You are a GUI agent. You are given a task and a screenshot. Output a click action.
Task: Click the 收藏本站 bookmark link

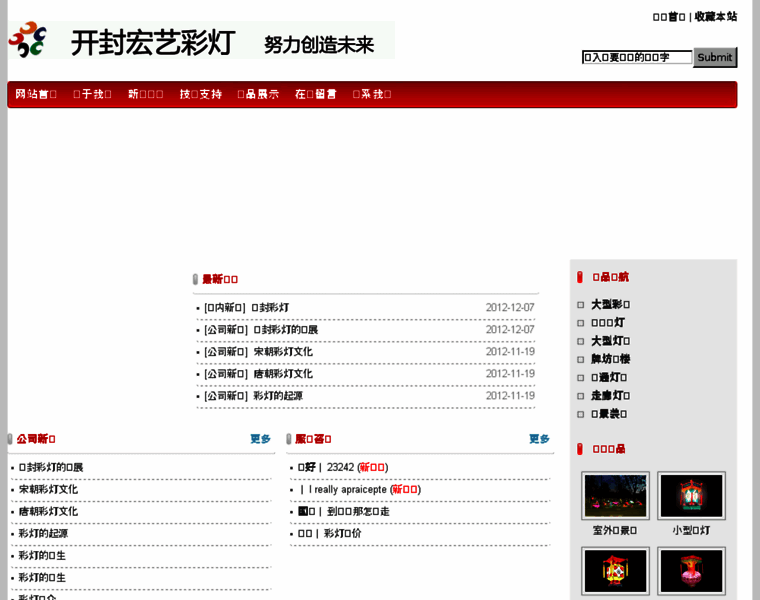(716, 17)
